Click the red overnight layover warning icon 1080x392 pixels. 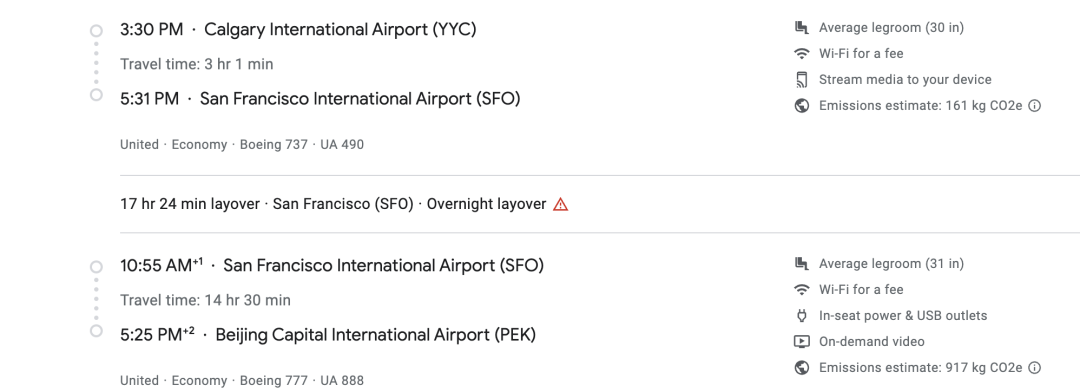(x=561, y=205)
